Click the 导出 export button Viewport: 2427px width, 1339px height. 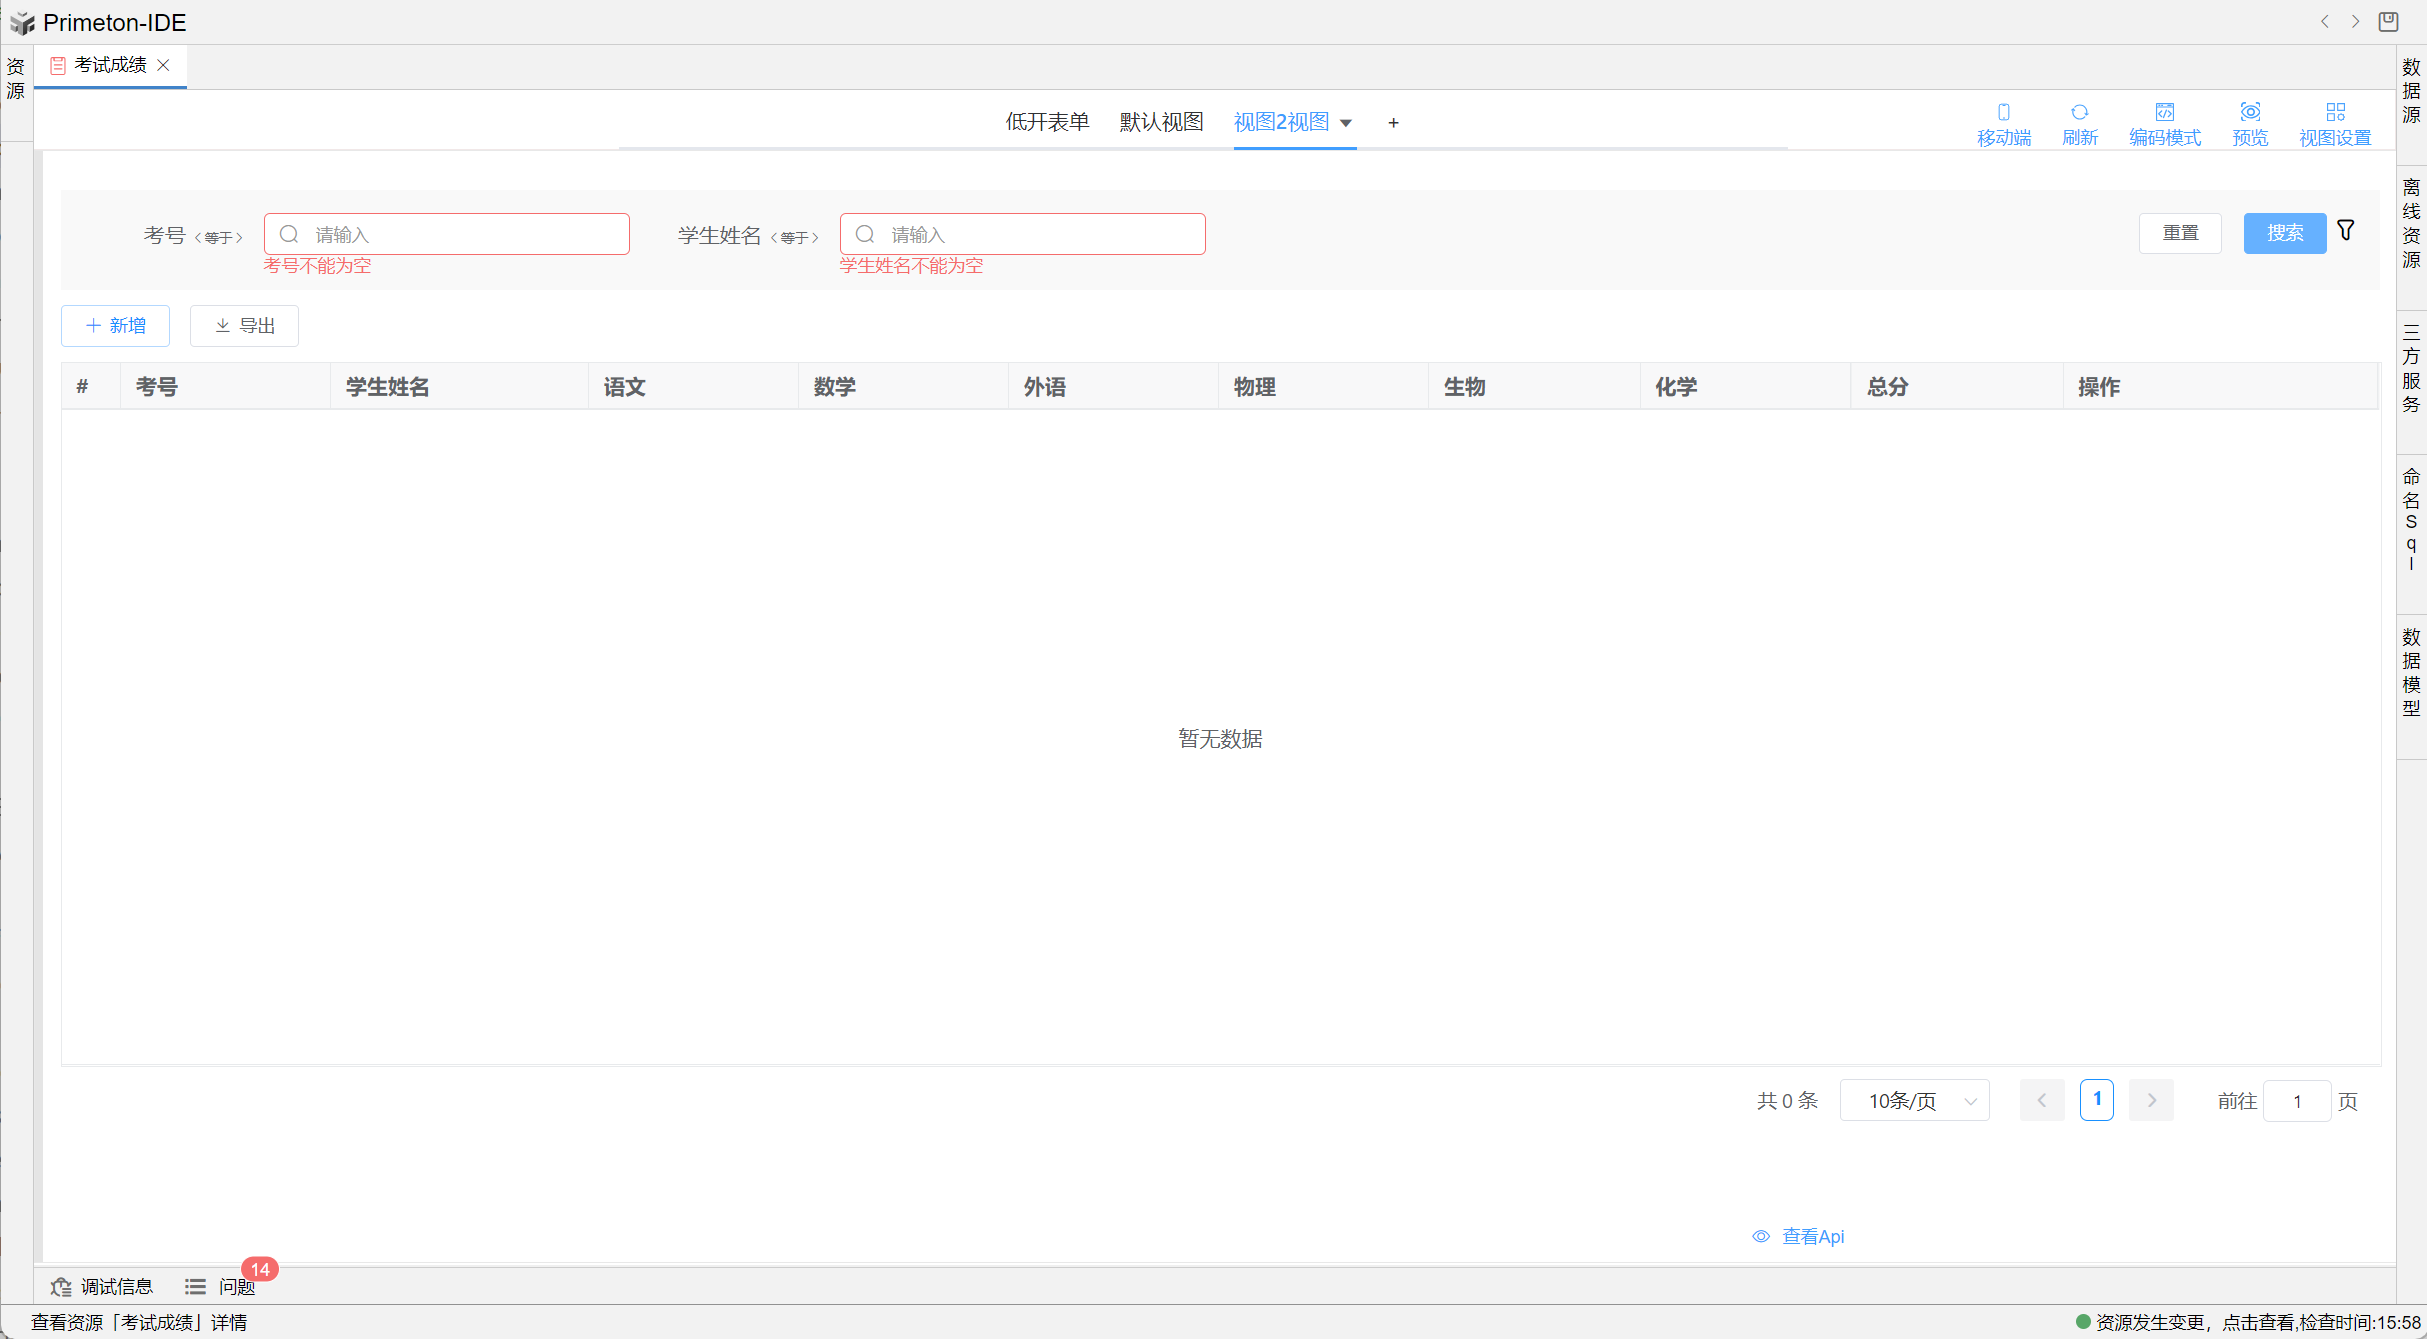[244, 326]
